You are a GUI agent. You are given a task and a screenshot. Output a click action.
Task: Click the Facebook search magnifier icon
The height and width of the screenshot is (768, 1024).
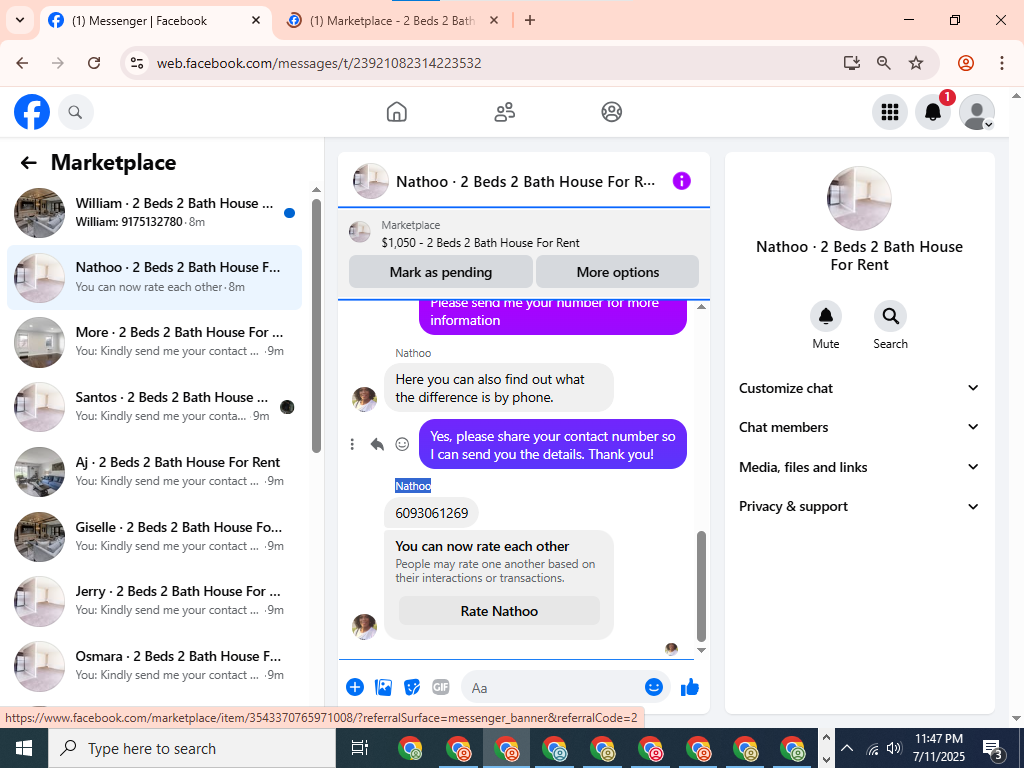click(x=75, y=112)
